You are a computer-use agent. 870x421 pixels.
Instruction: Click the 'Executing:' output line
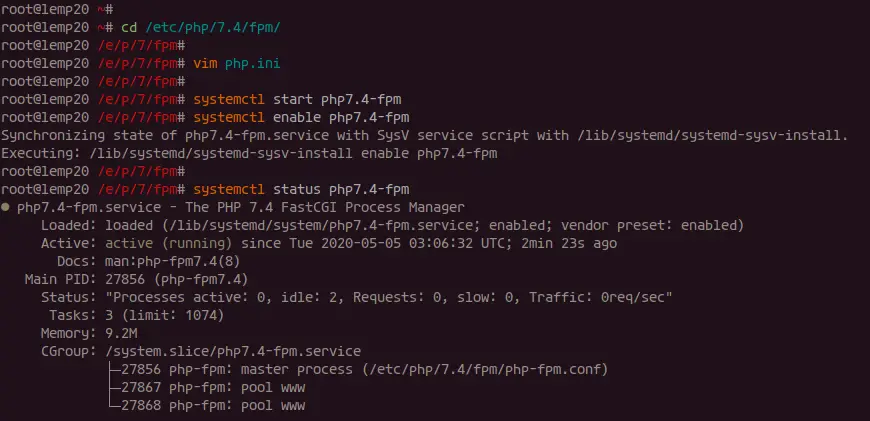(x=250, y=153)
